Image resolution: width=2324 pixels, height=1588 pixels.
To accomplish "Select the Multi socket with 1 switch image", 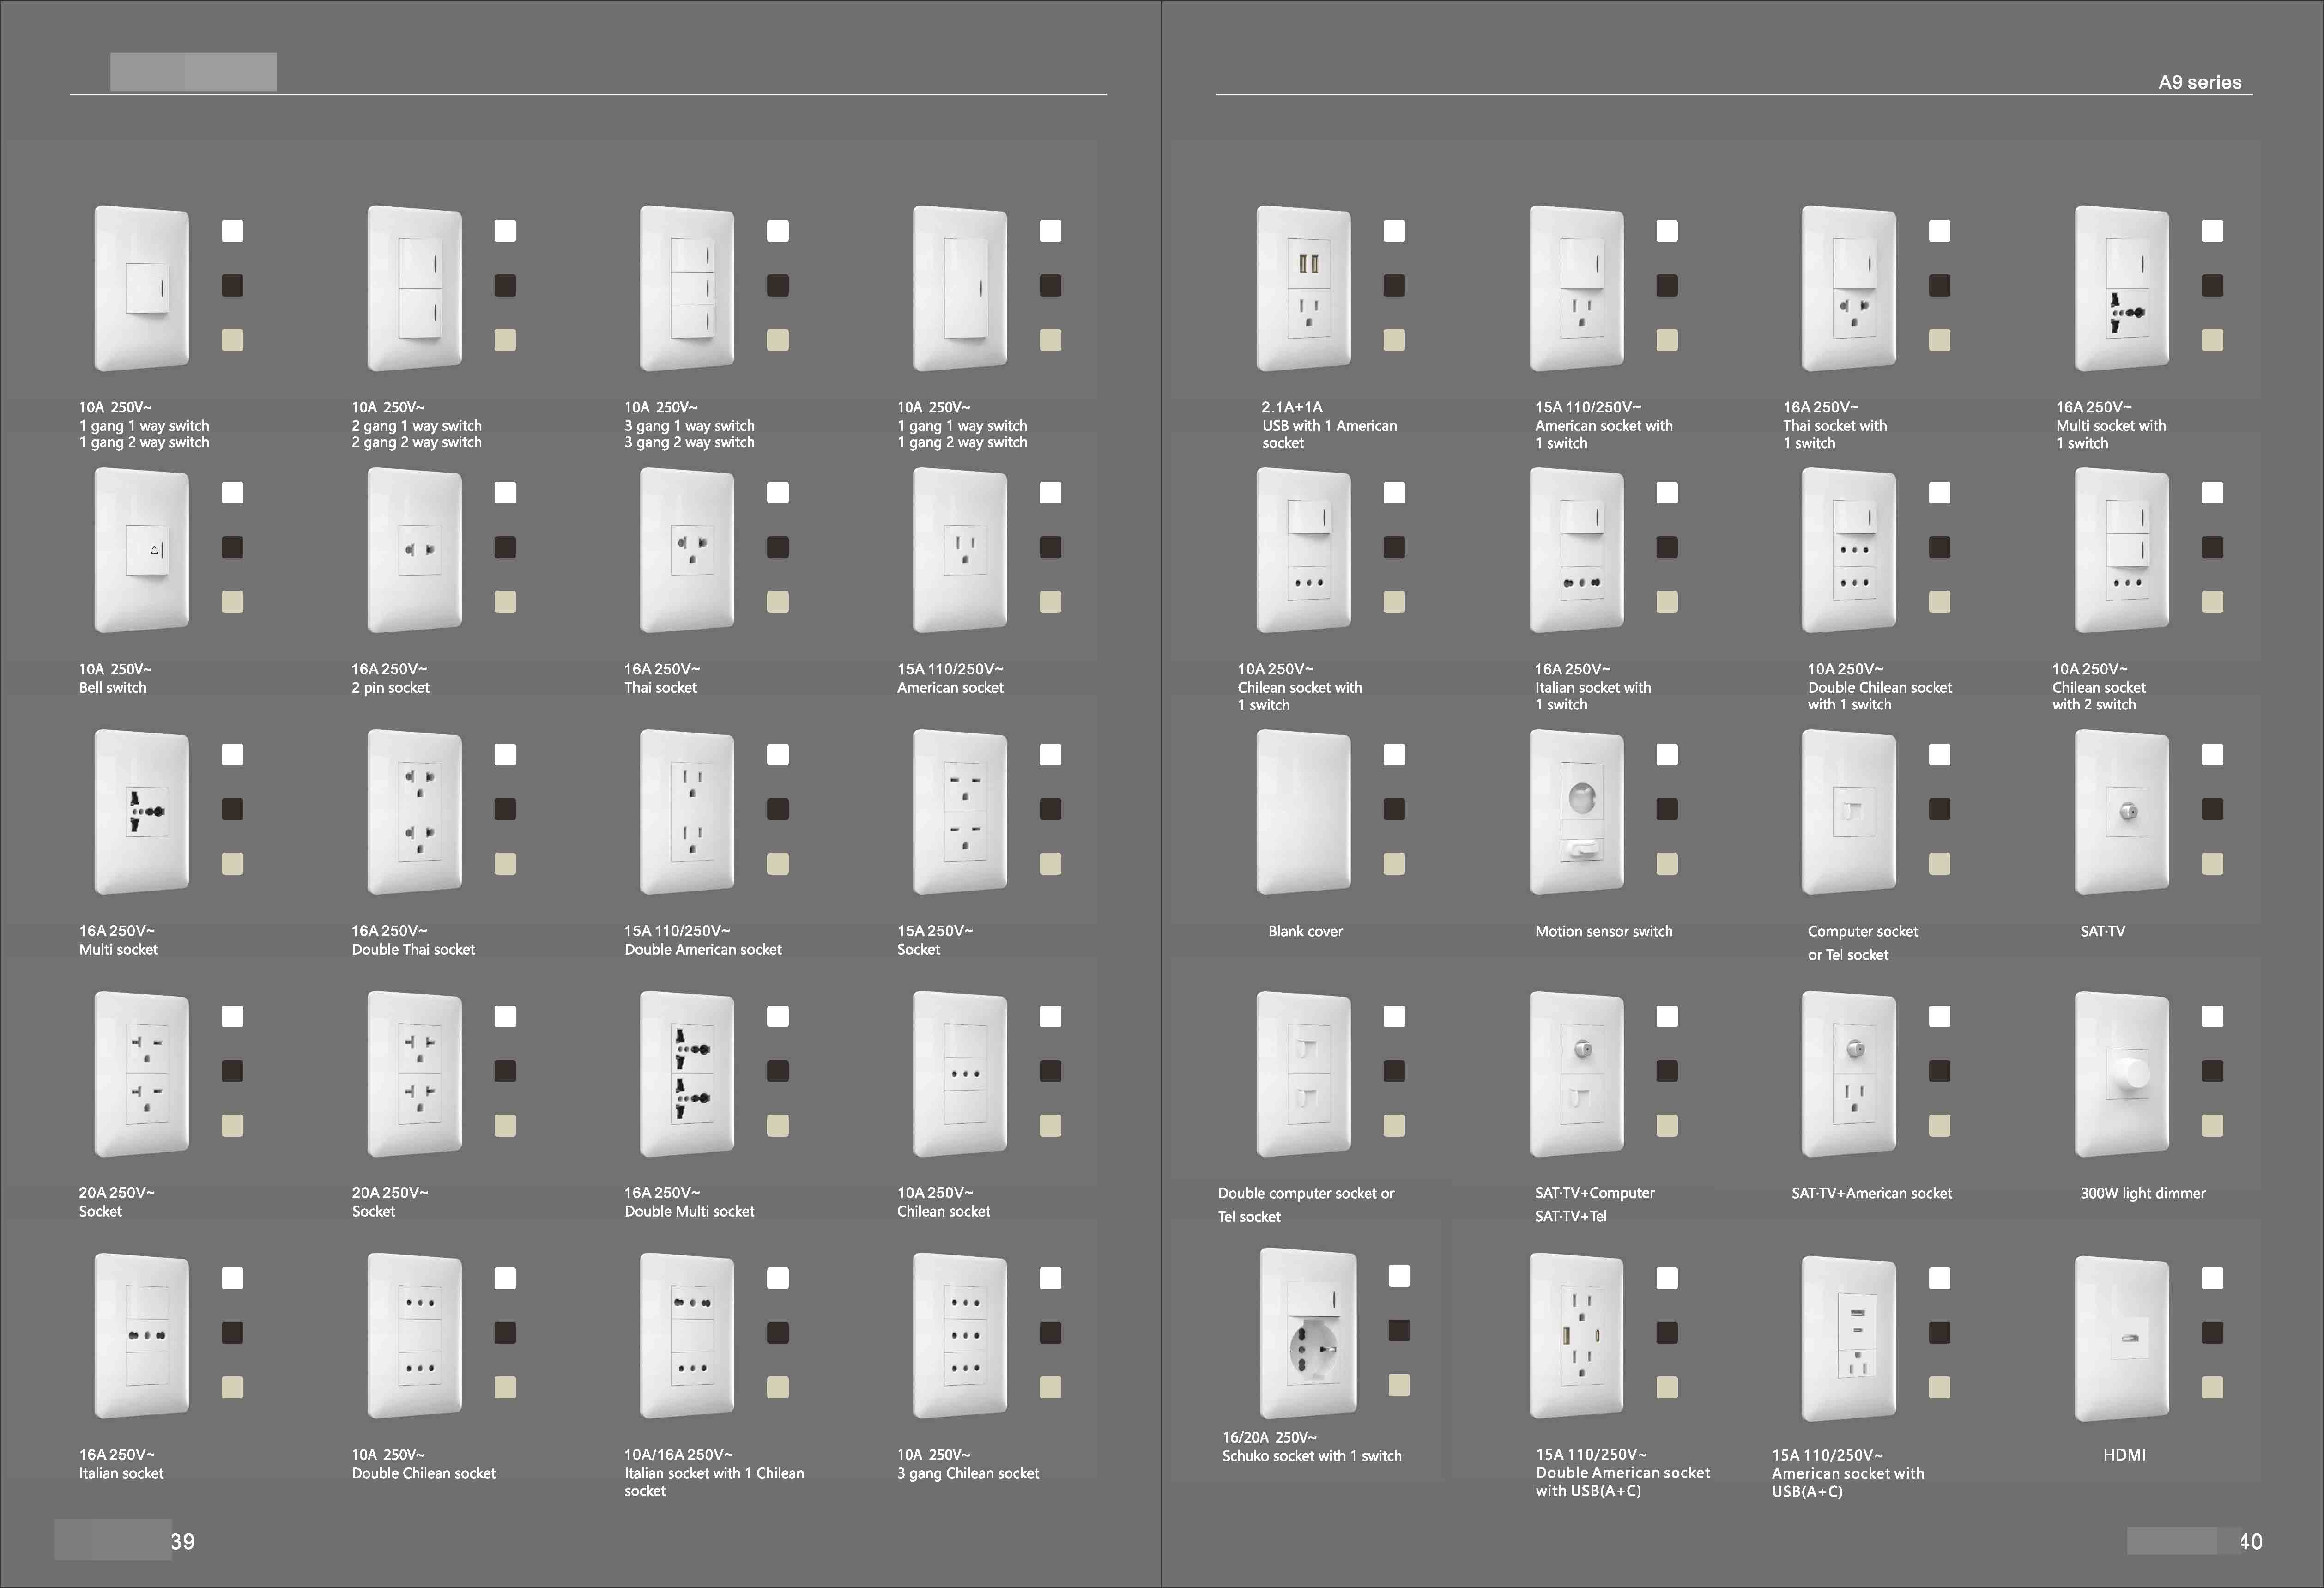I will pyautogui.click(x=2122, y=288).
